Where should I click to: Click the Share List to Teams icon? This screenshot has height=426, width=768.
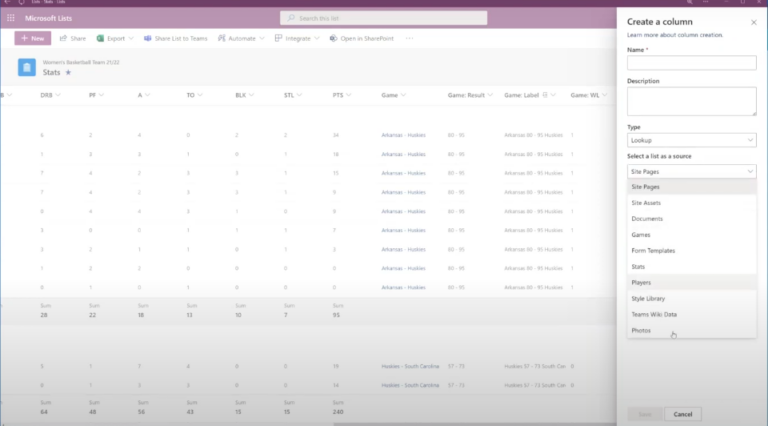[147, 38]
